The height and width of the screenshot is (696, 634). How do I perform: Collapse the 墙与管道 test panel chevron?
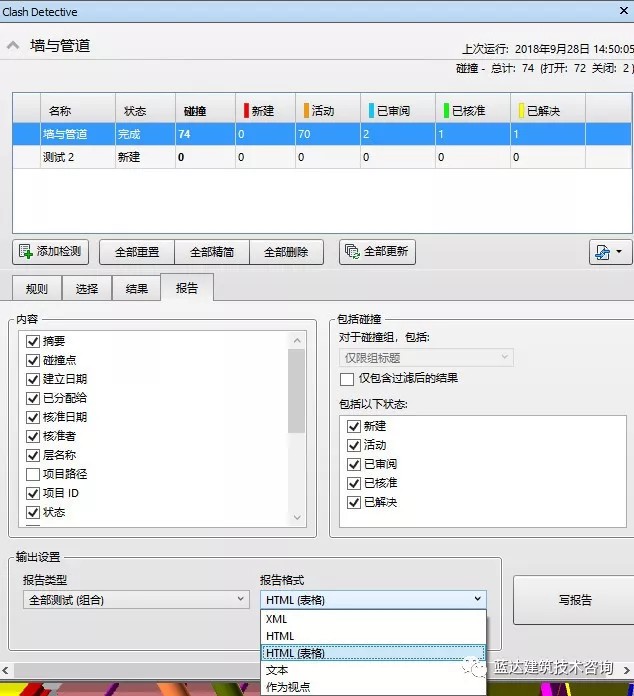[13, 45]
